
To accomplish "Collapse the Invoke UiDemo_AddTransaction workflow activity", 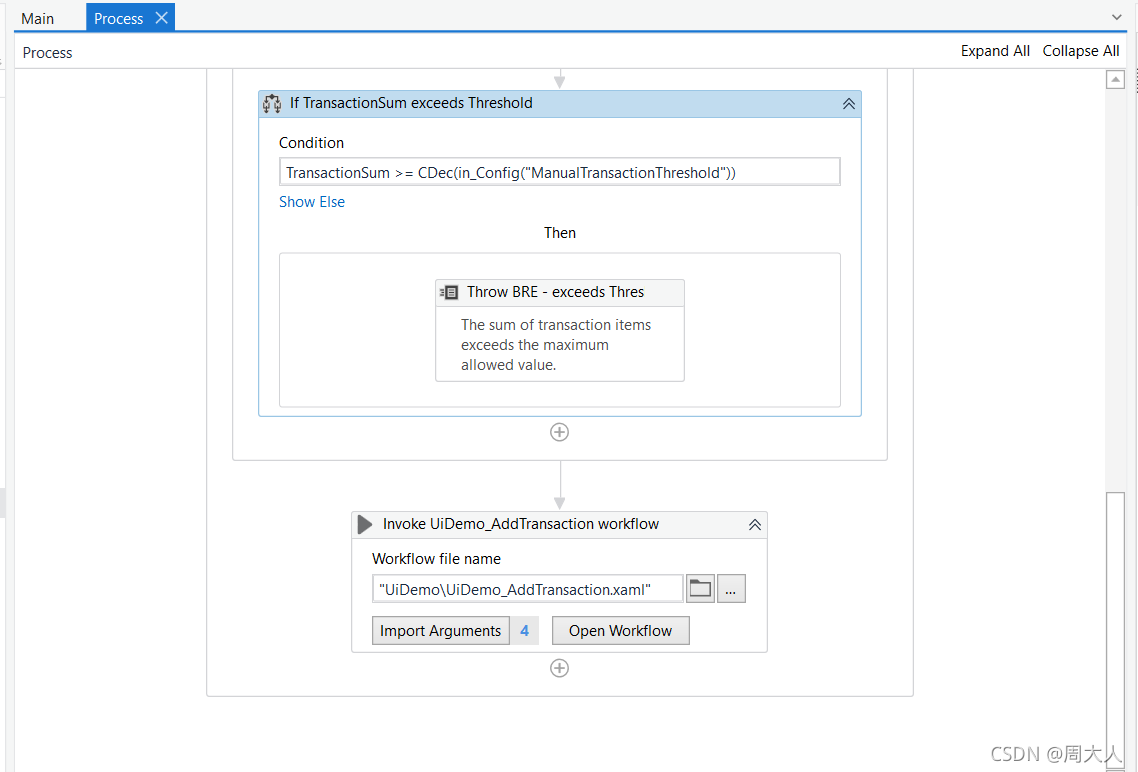I will coord(755,524).
